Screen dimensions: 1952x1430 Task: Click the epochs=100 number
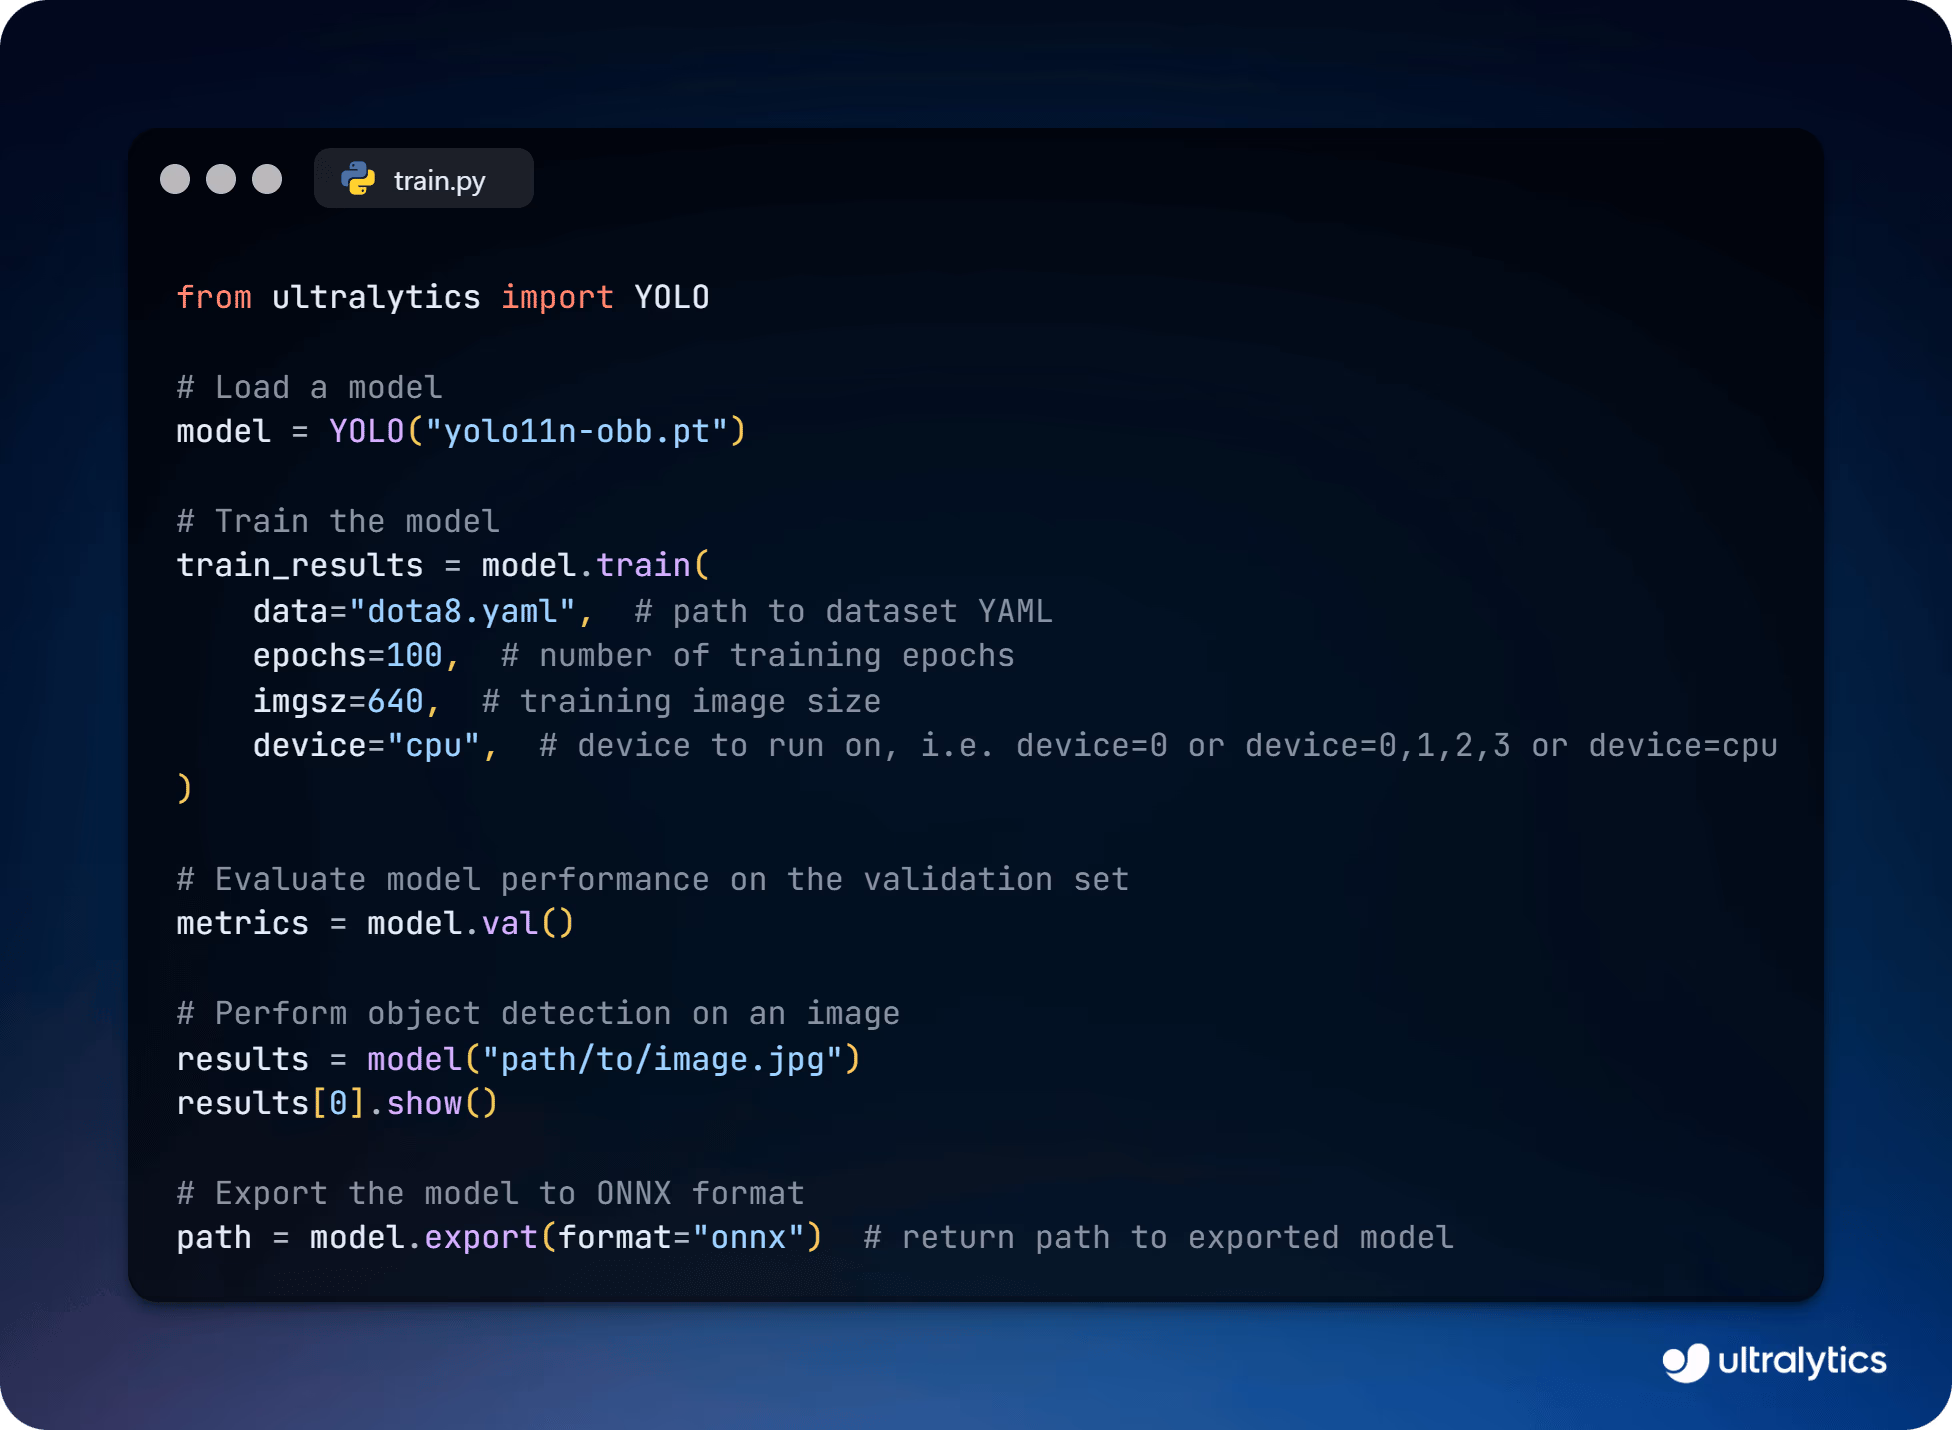click(x=414, y=655)
